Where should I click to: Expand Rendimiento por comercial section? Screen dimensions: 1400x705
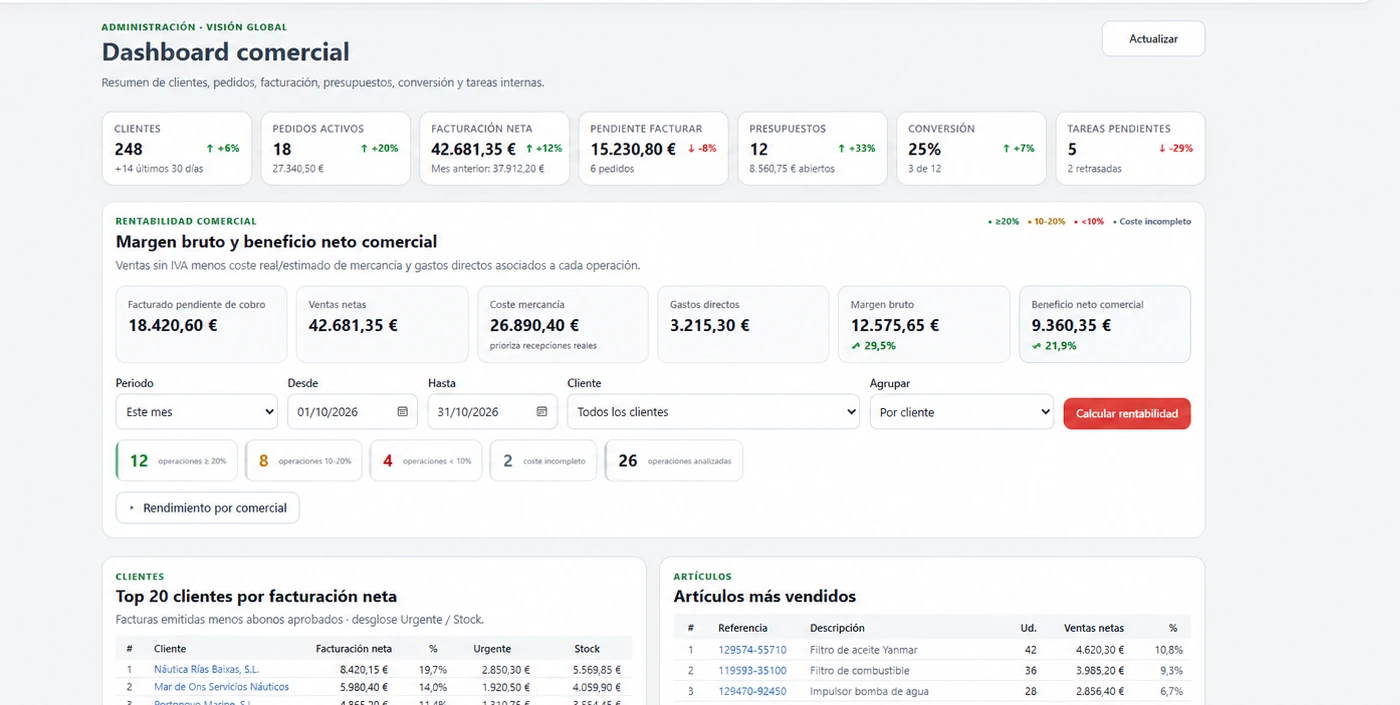[x=207, y=508]
